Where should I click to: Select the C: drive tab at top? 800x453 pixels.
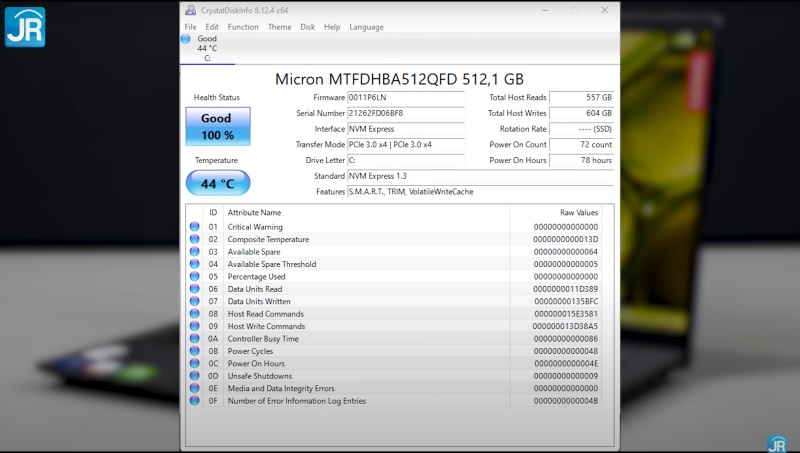[207, 48]
